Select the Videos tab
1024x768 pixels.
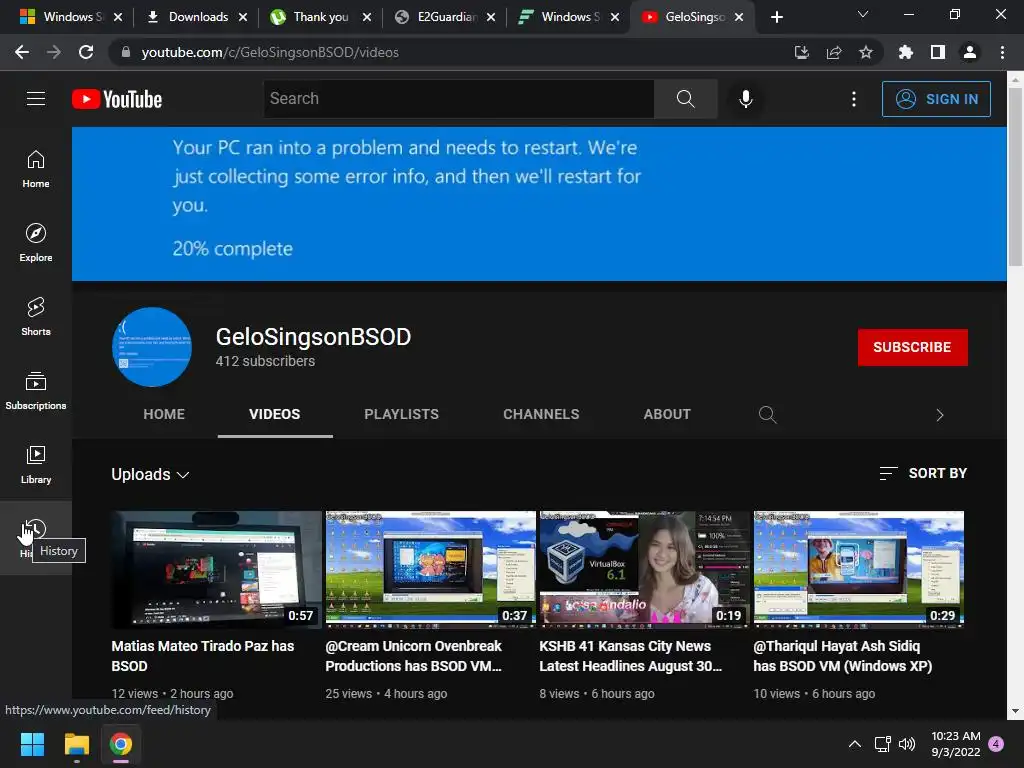274,414
